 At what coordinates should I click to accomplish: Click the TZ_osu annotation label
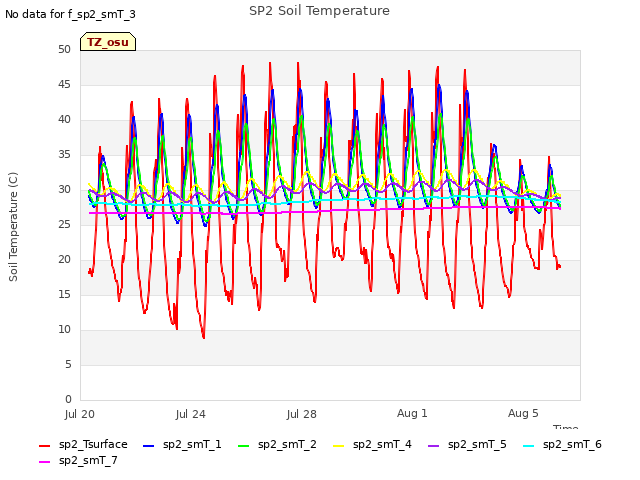(108, 42)
